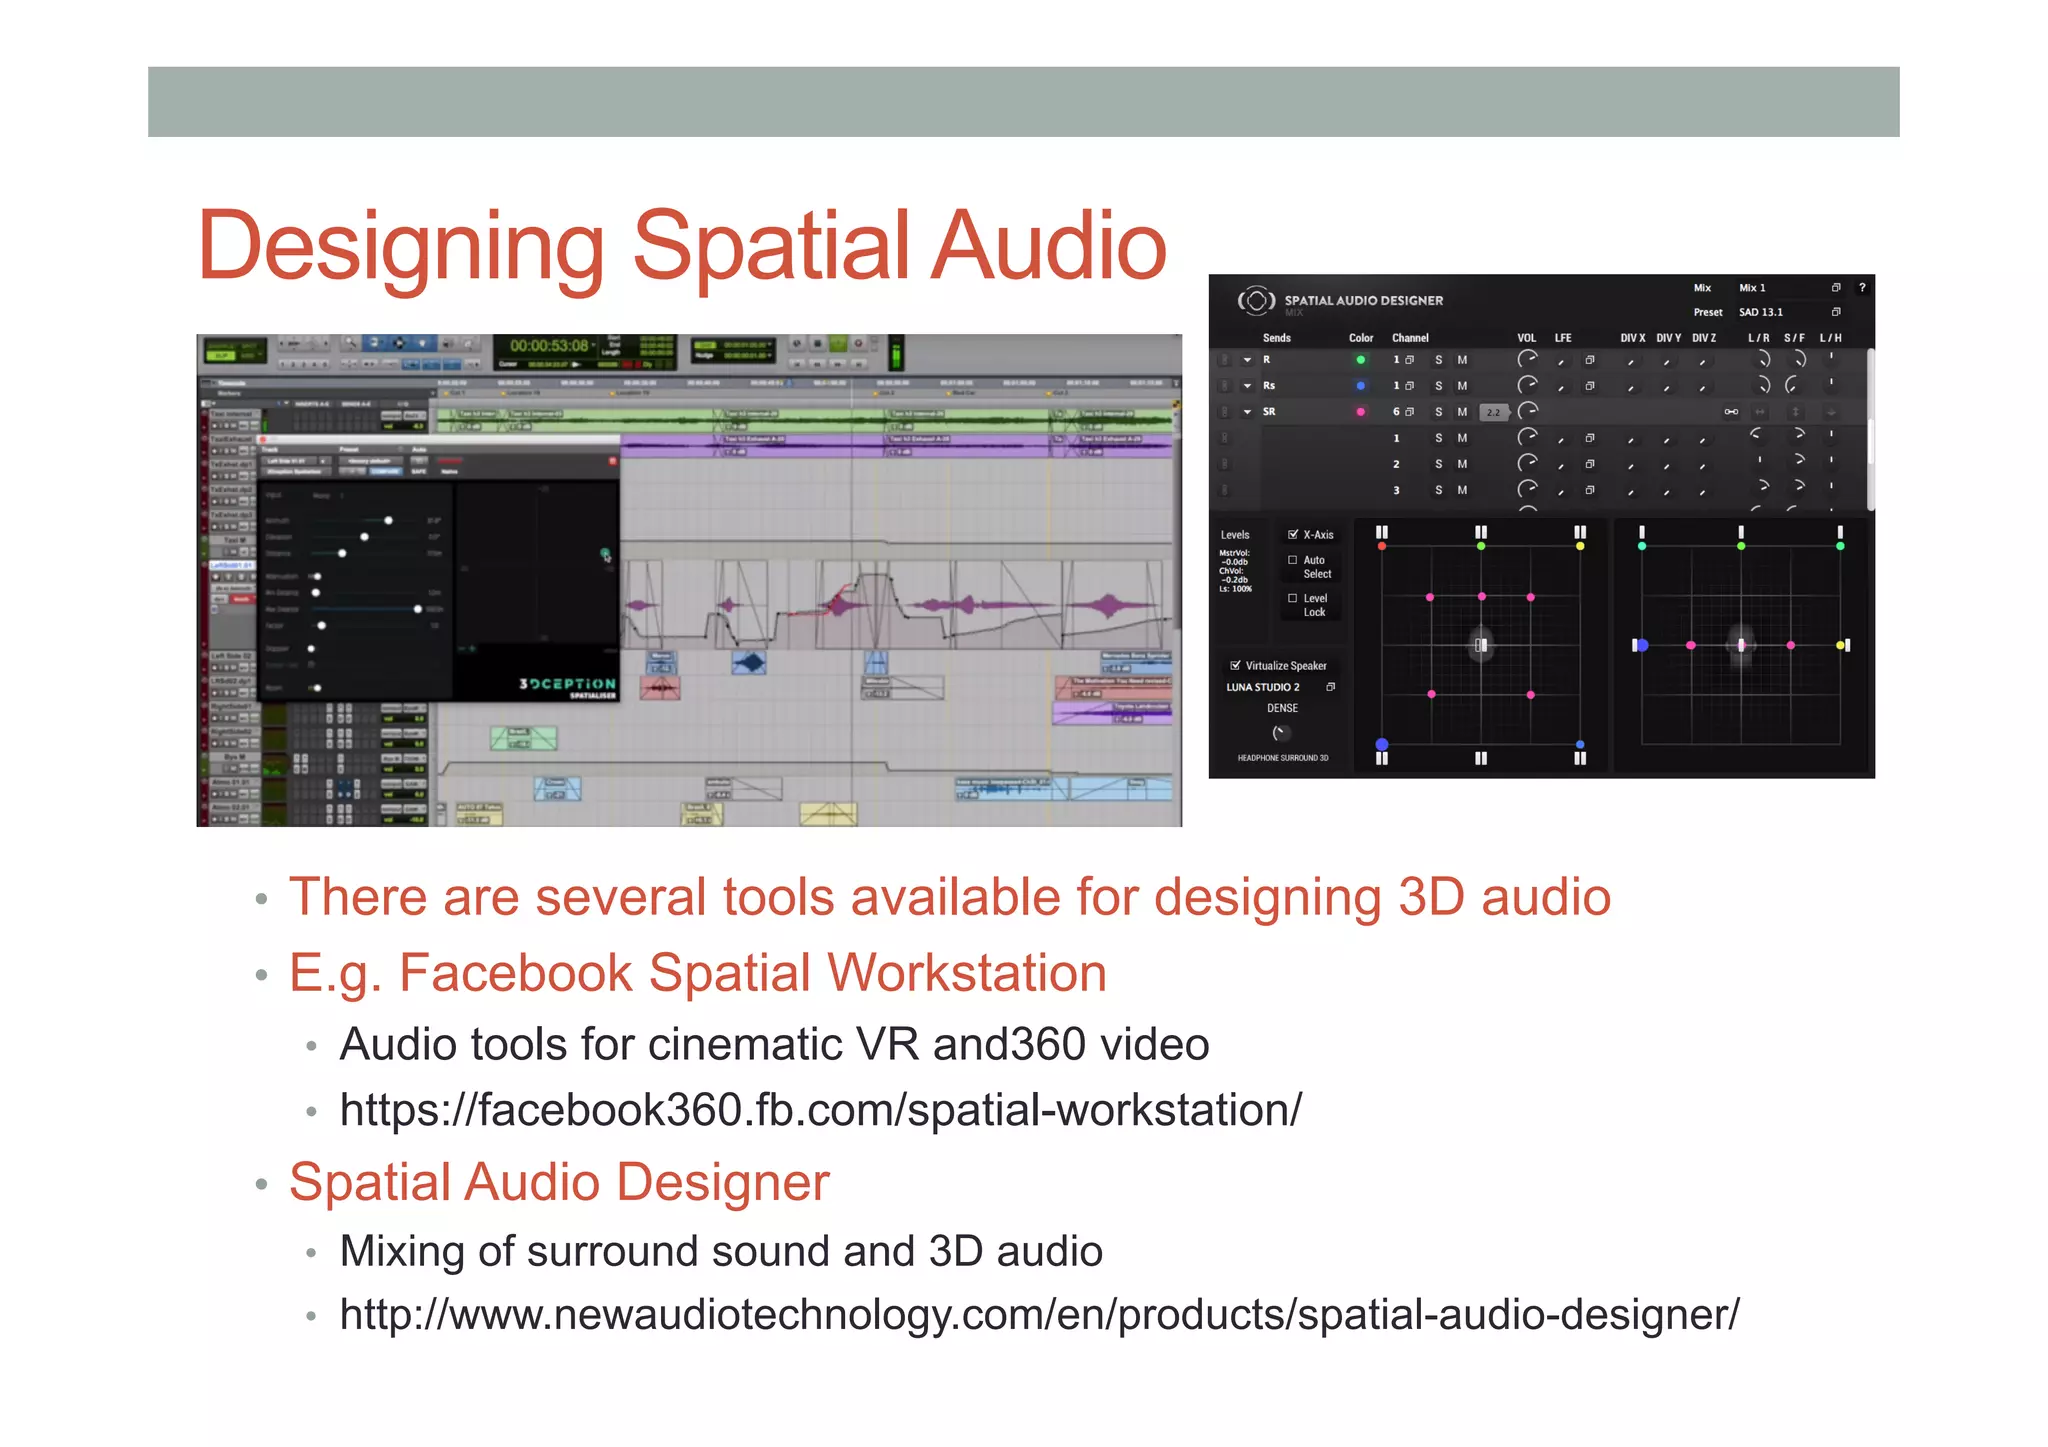The height and width of the screenshot is (1447, 2048).
Task: Click the pink color swatch for SR
Action: 1360,412
